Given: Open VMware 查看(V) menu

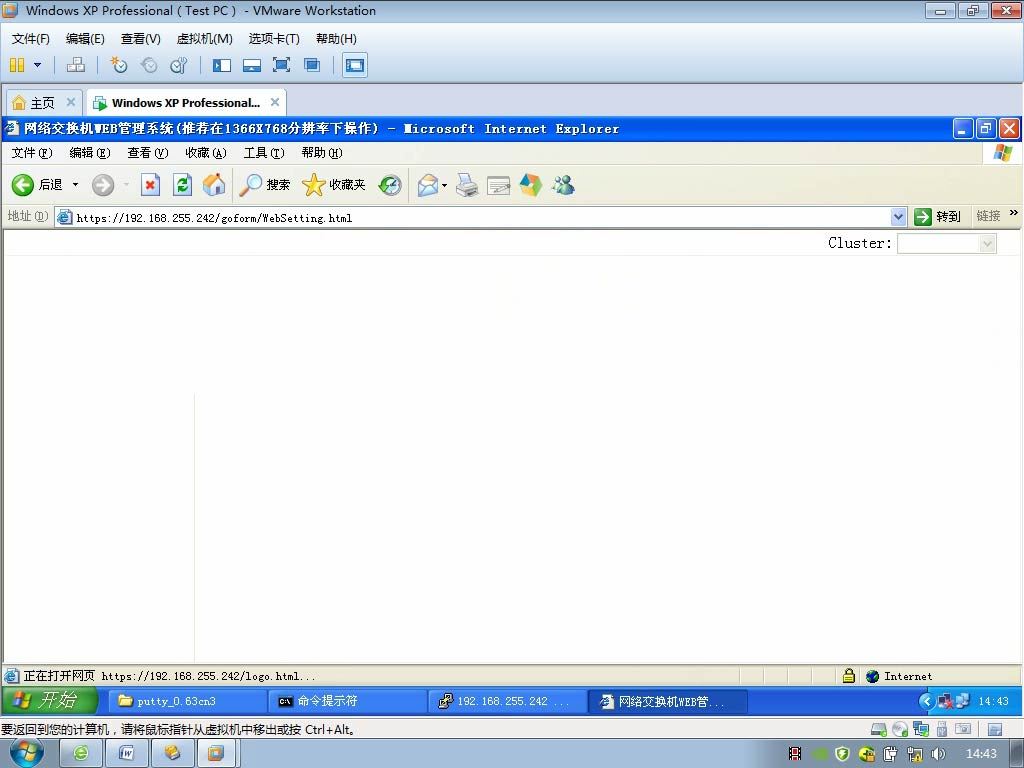Looking at the screenshot, I should 140,39.
